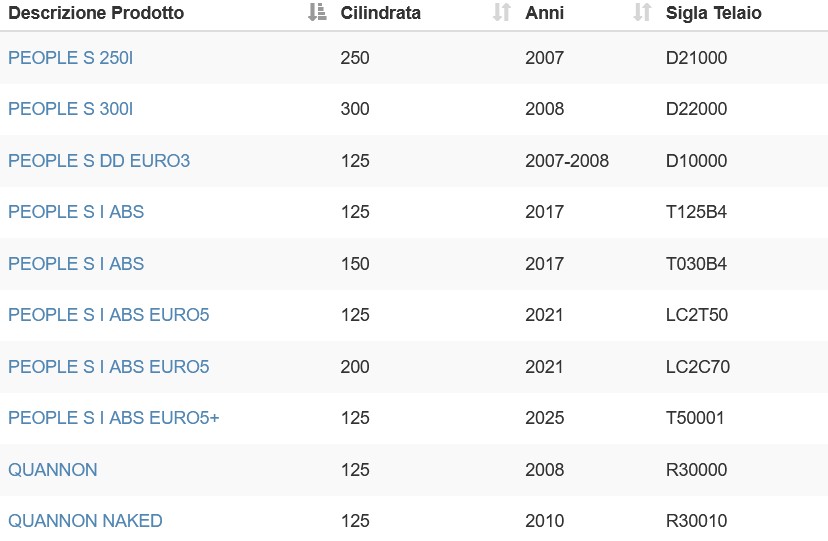Image resolution: width=828 pixels, height=541 pixels.
Task: Select the LC2C70 frame code cell
Action: coord(698,366)
